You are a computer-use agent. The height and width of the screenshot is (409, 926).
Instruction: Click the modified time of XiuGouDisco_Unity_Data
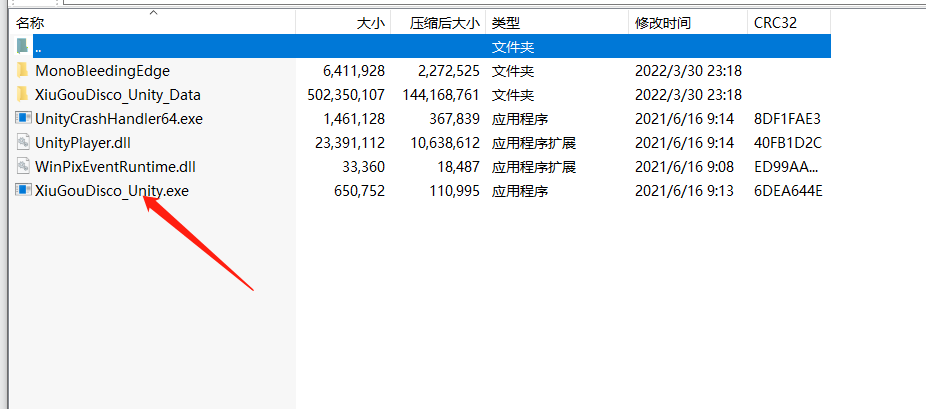click(688, 95)
